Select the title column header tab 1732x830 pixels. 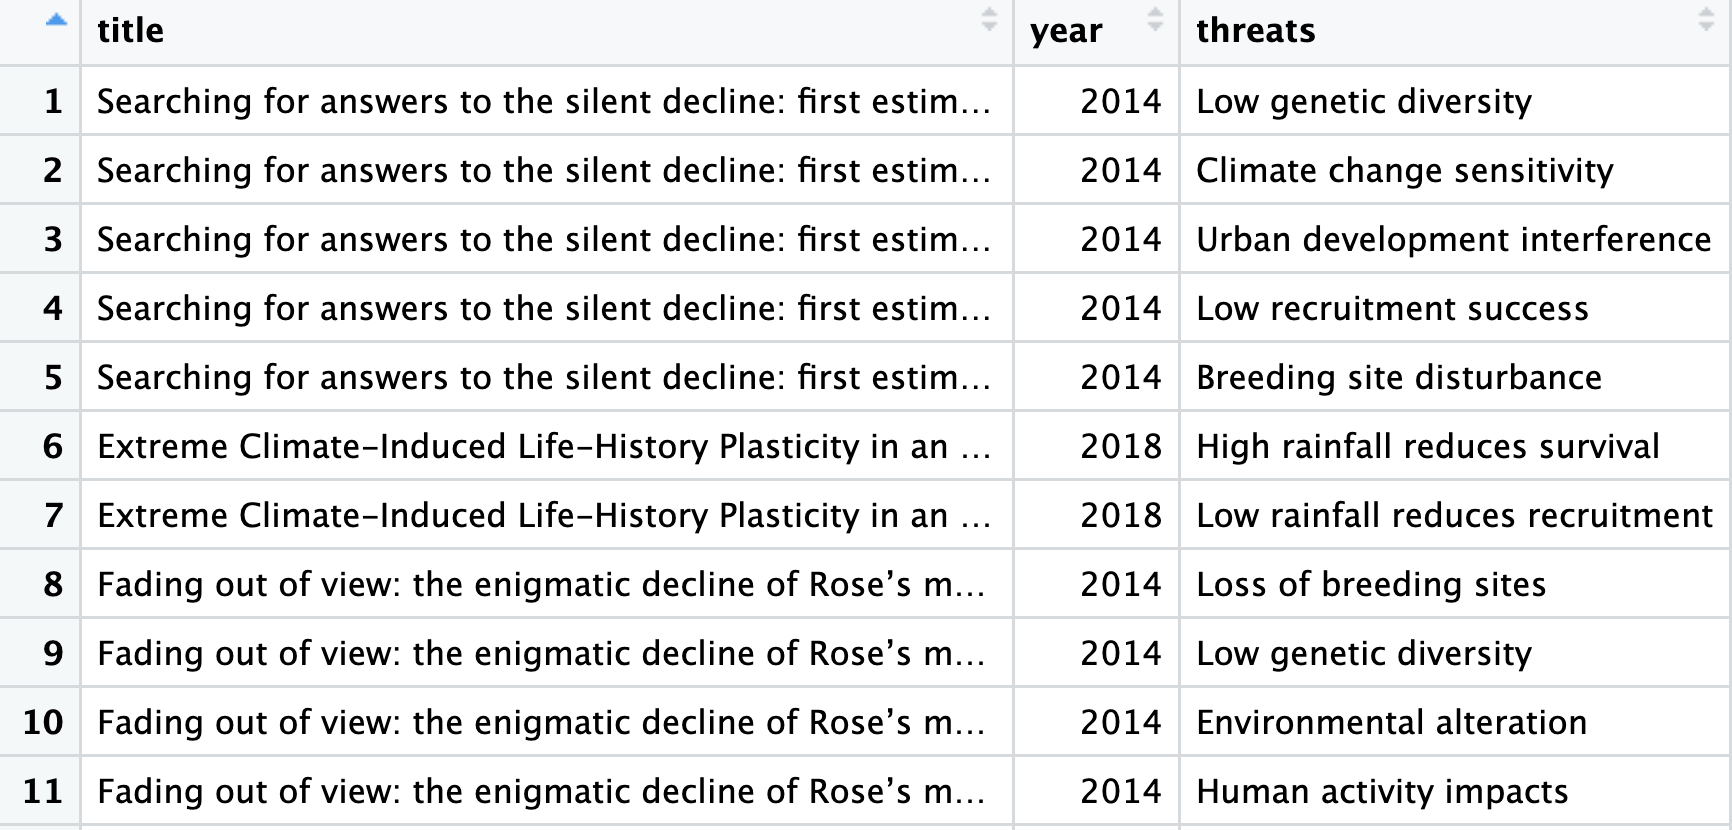131,31
